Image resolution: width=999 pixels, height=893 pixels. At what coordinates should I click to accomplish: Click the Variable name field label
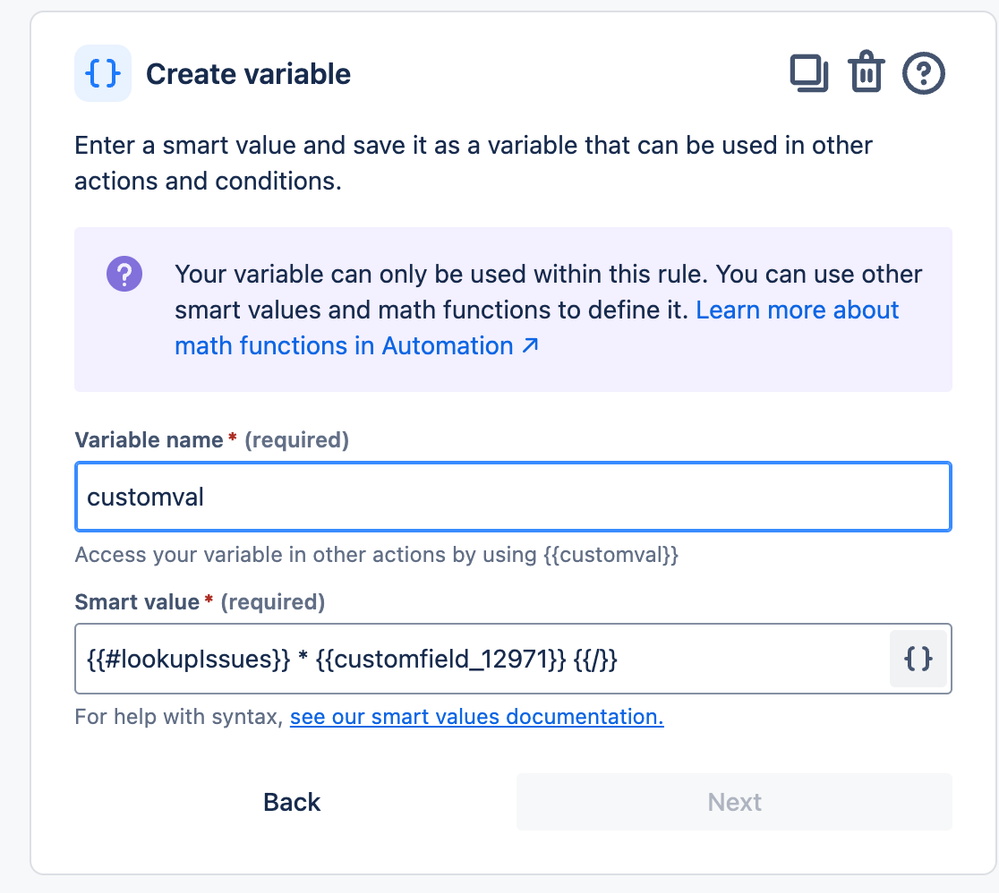click(149, 440)
